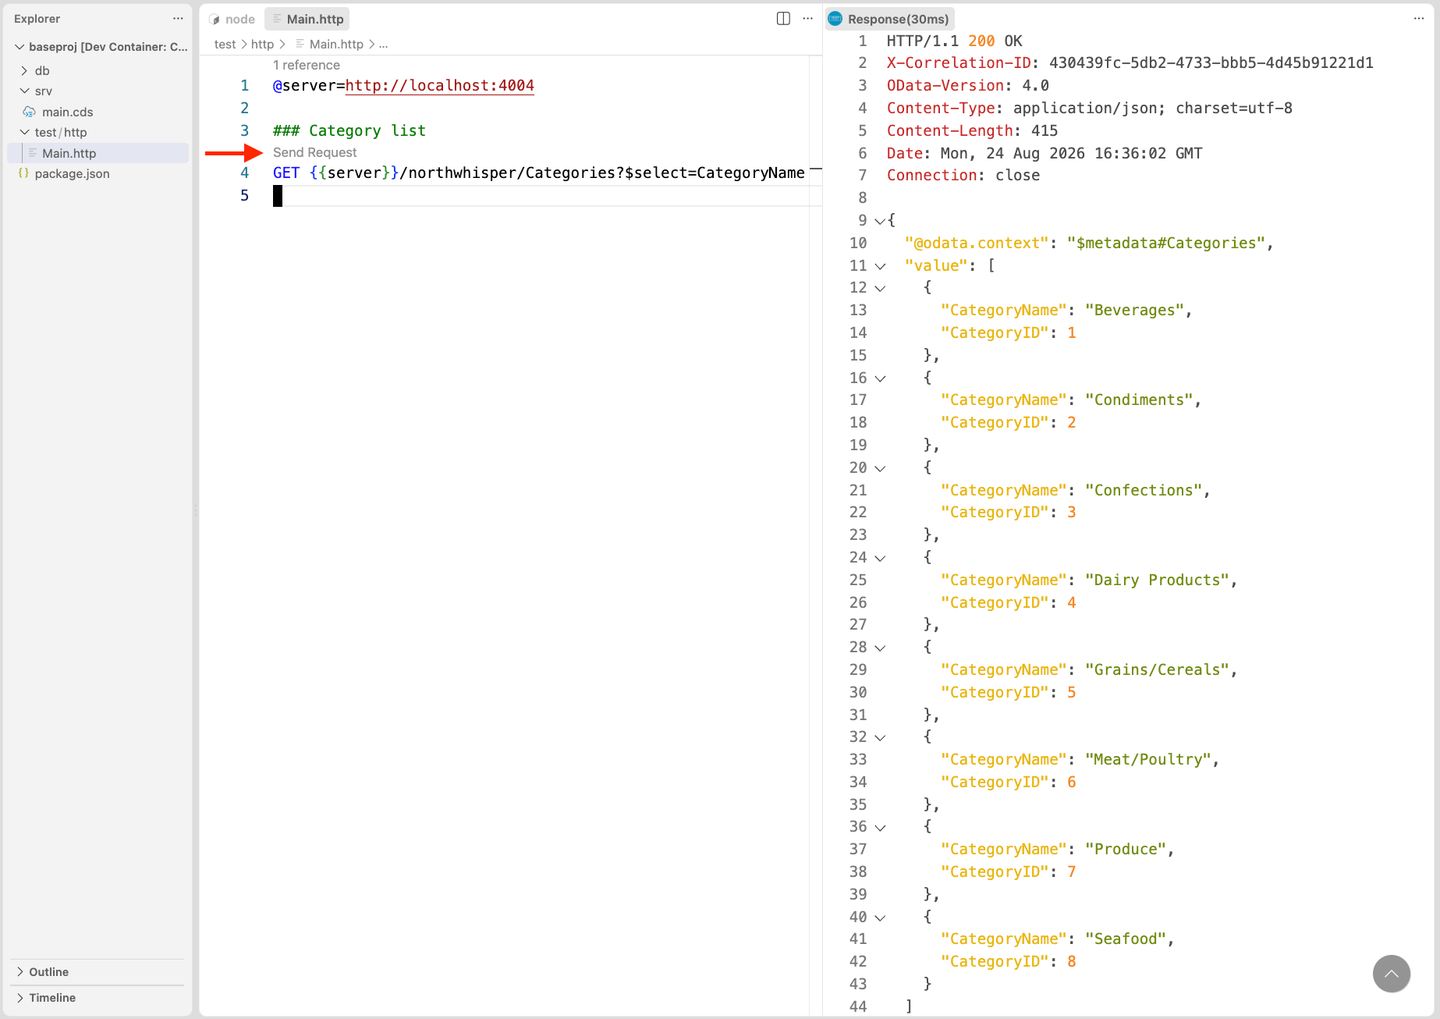
Task: Click the X-Correlation-ID header value
Action: click(1211, 63)
